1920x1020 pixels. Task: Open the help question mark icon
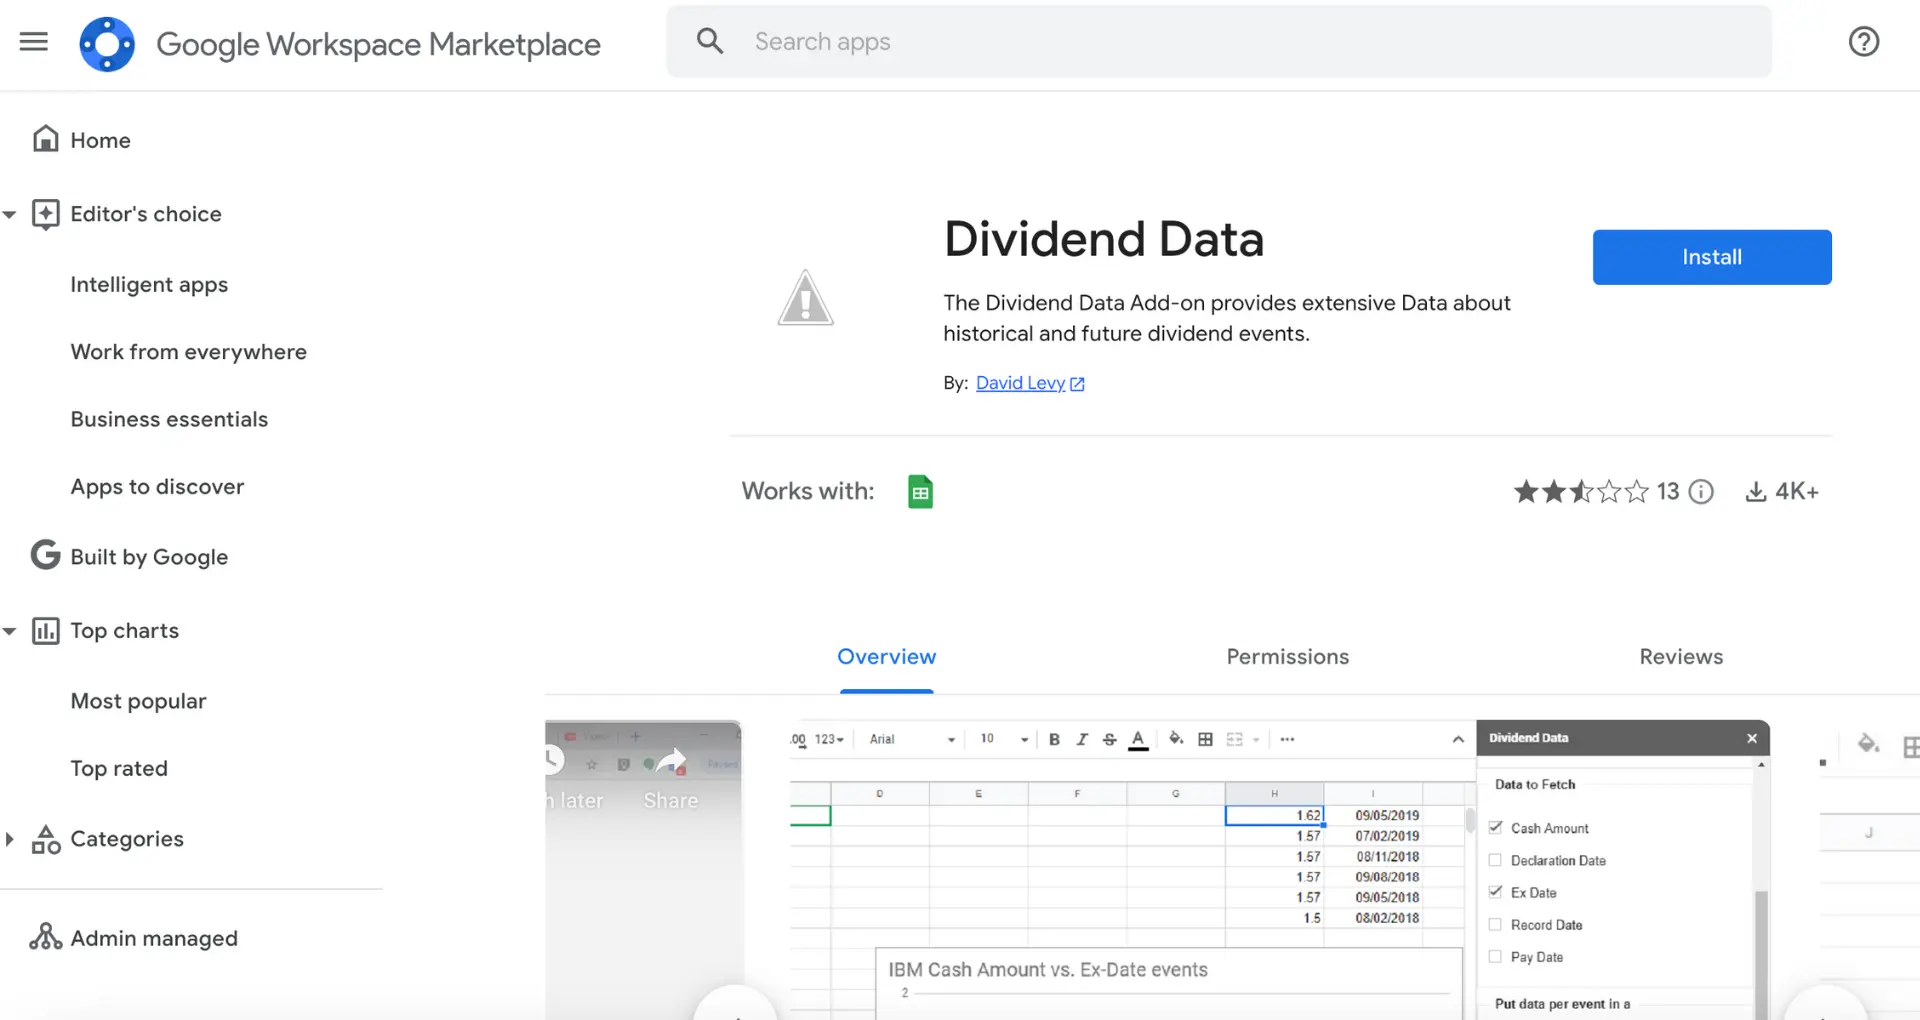[x=1864, y=41]
